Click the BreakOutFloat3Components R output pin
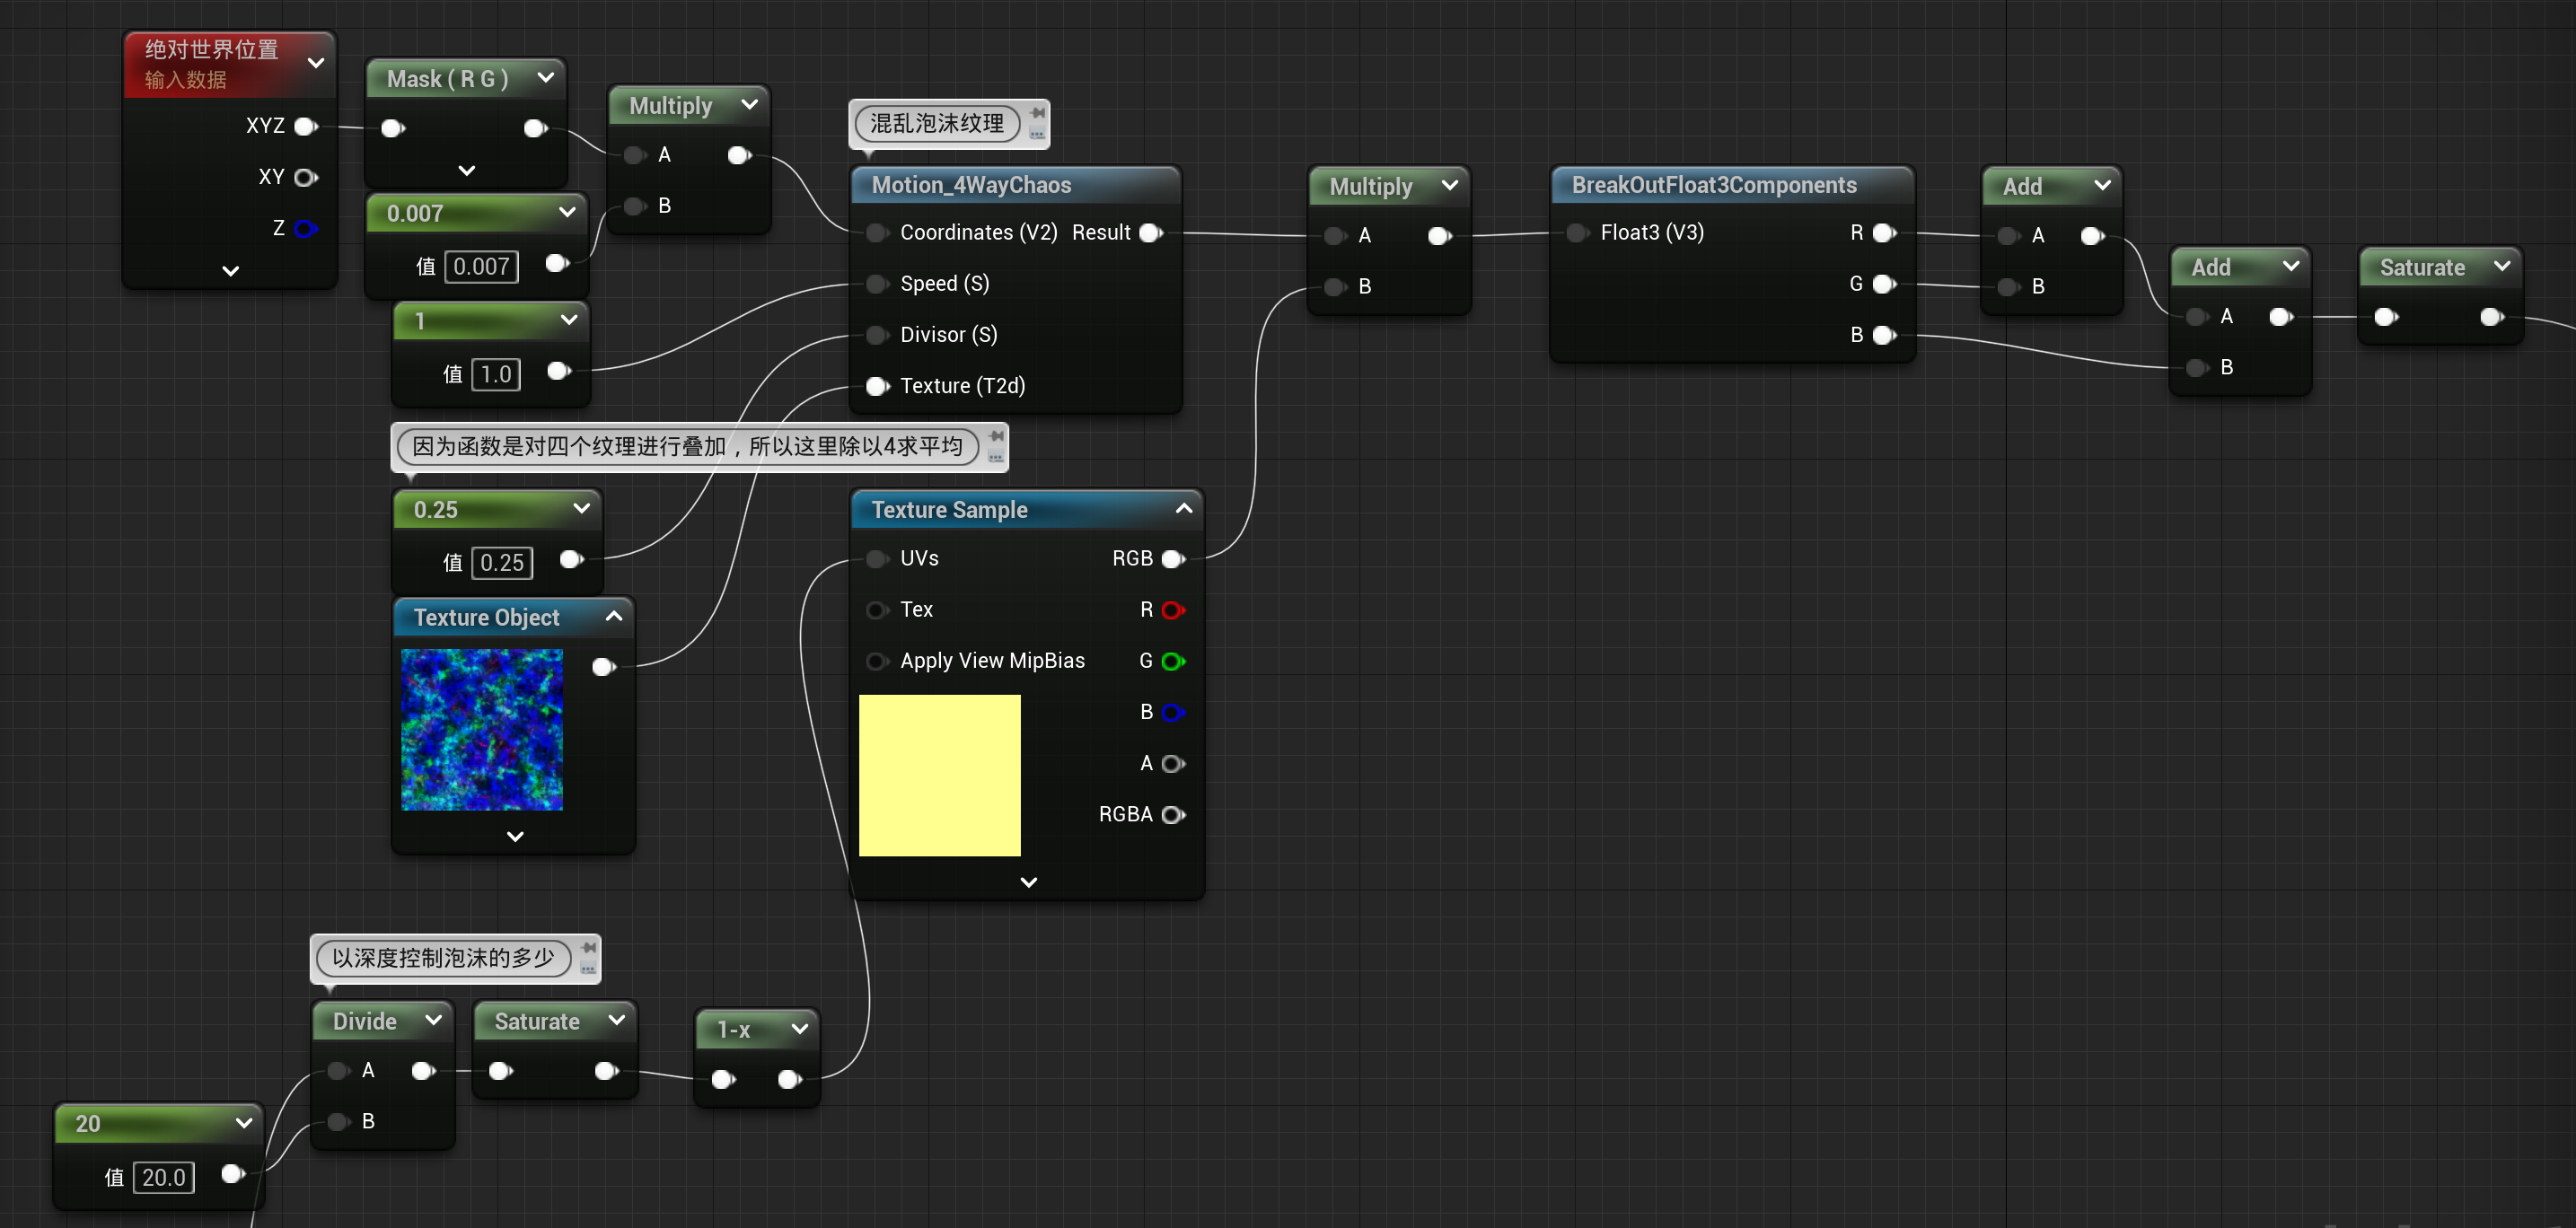2576x1228 pixels. (1884, 233)
